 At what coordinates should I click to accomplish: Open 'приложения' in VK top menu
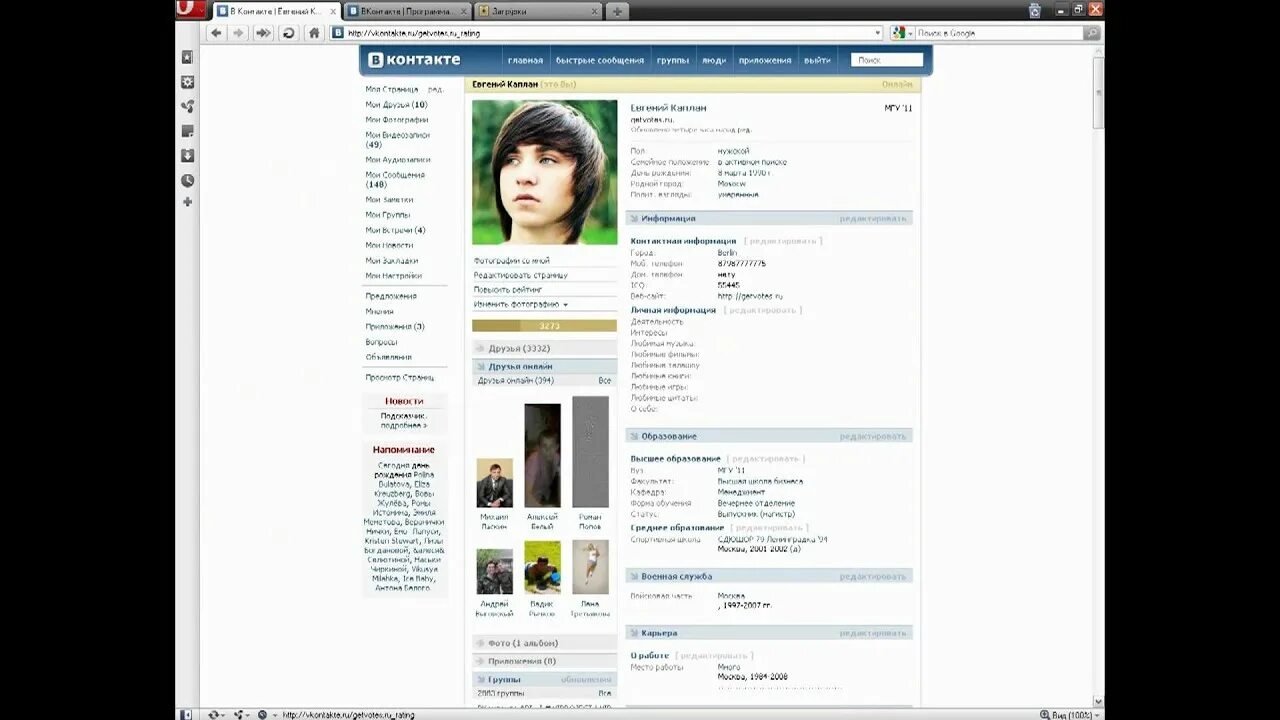point(765,60)
